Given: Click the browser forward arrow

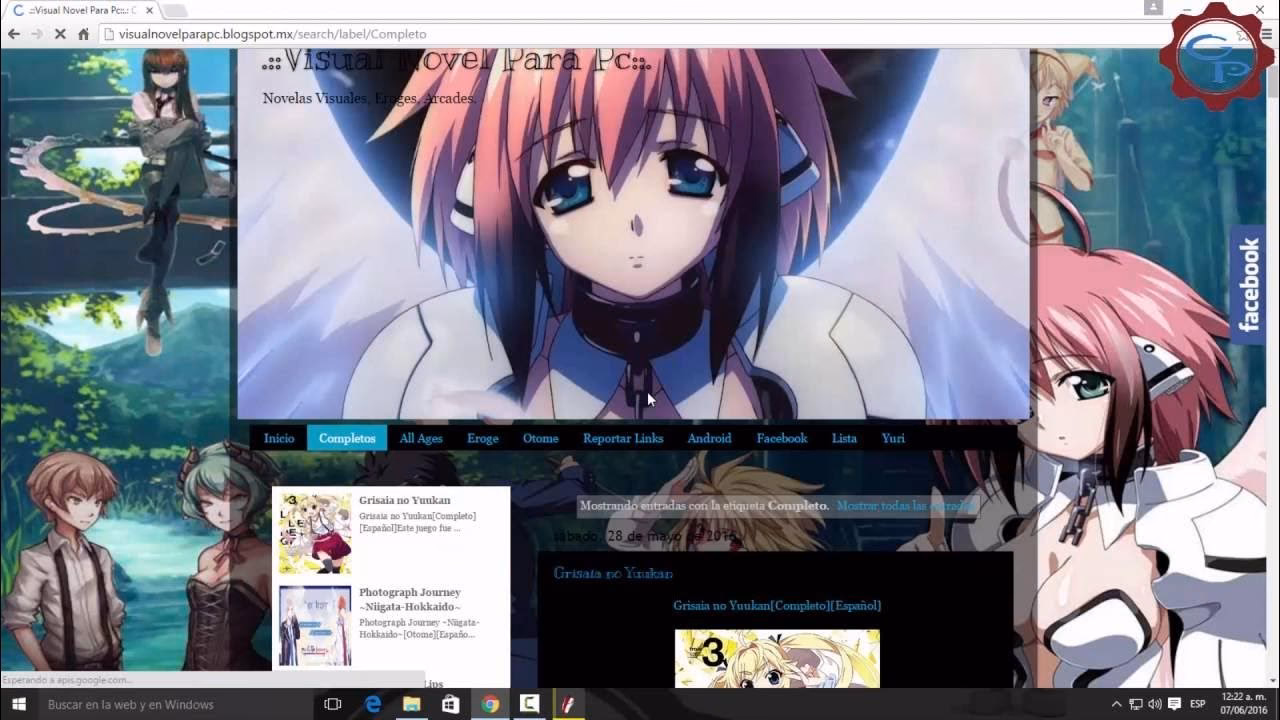Looking at the screenshot, I should pos(37,34).
